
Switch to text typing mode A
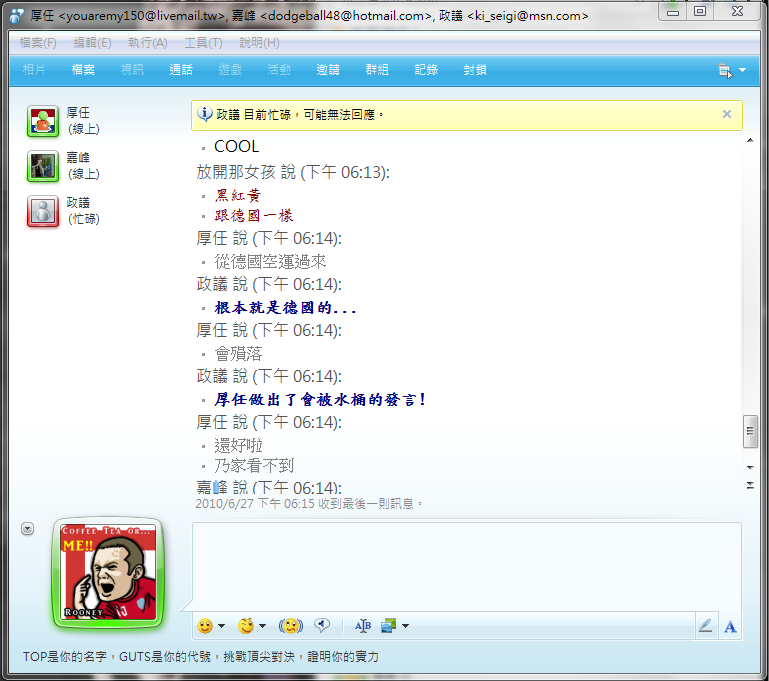click(730, 627)
